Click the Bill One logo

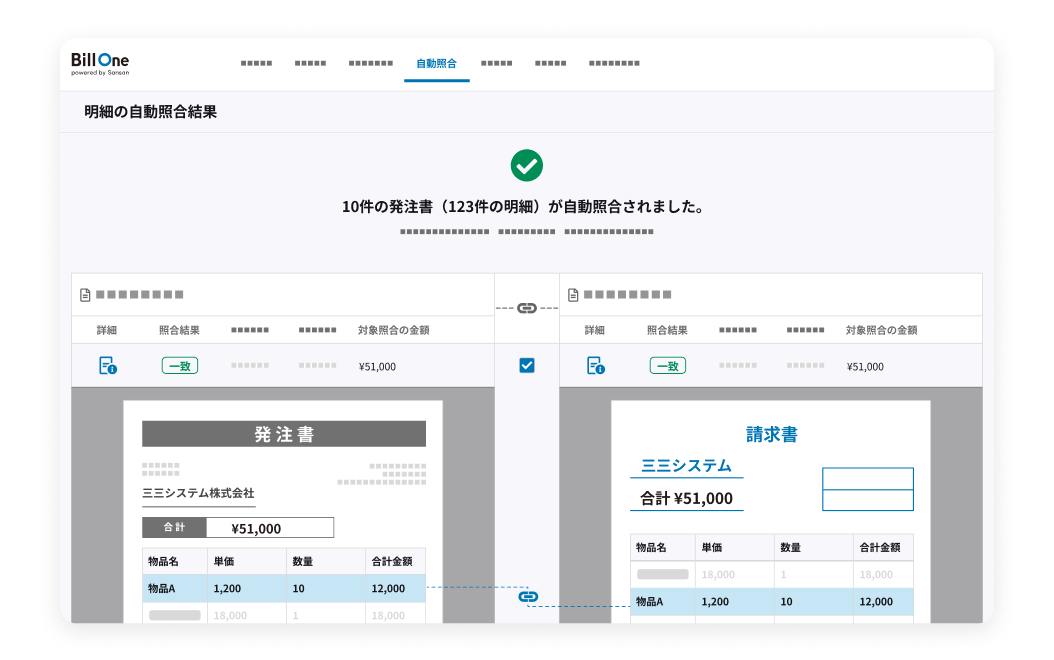(100, 63)
